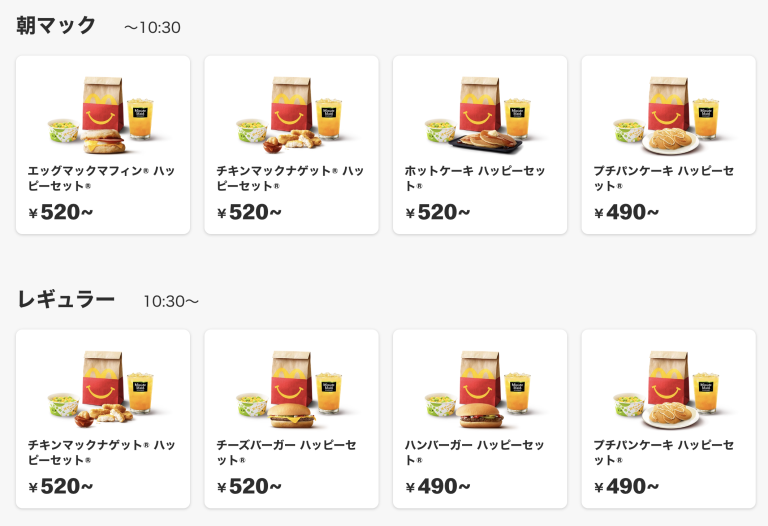This screenshot has width=768, height=526.
Task: Select the チーズバーガー ハッピーセット title
Action: click(286, 452)
